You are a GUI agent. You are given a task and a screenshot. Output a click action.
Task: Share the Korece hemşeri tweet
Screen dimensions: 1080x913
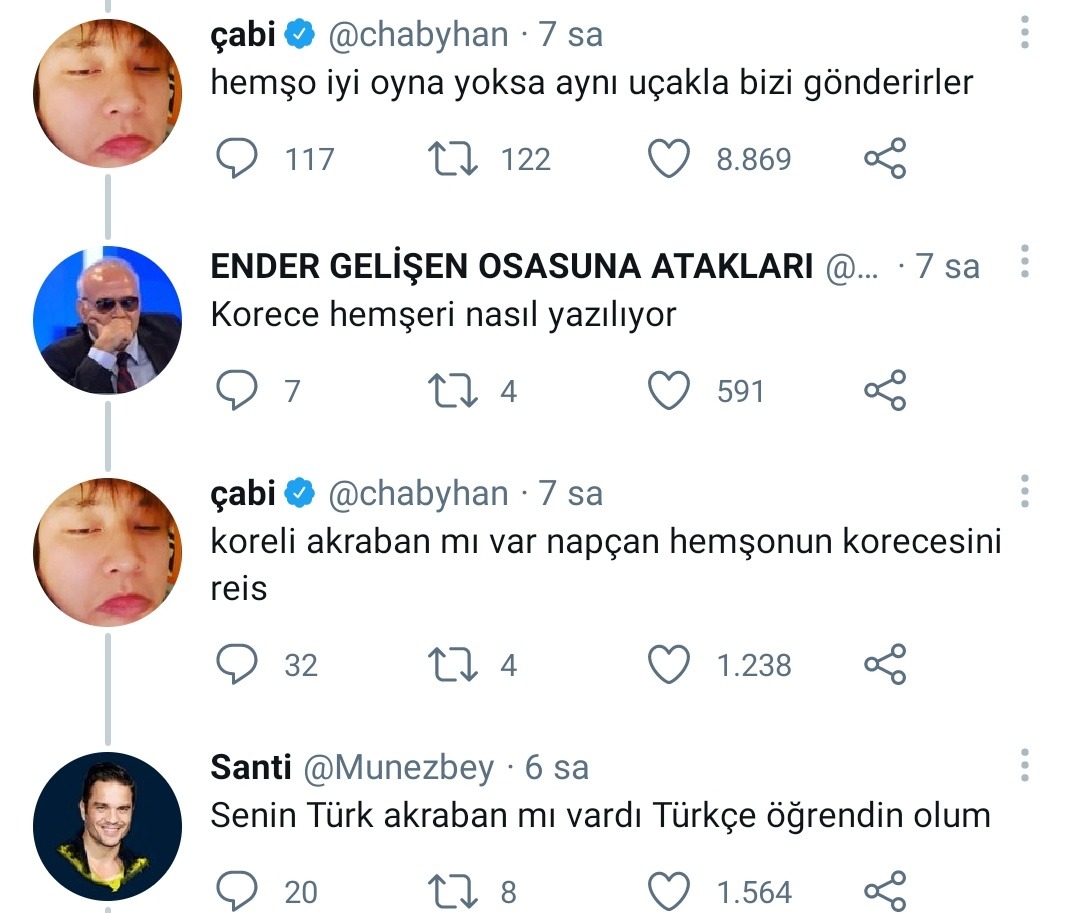(884, 390)
